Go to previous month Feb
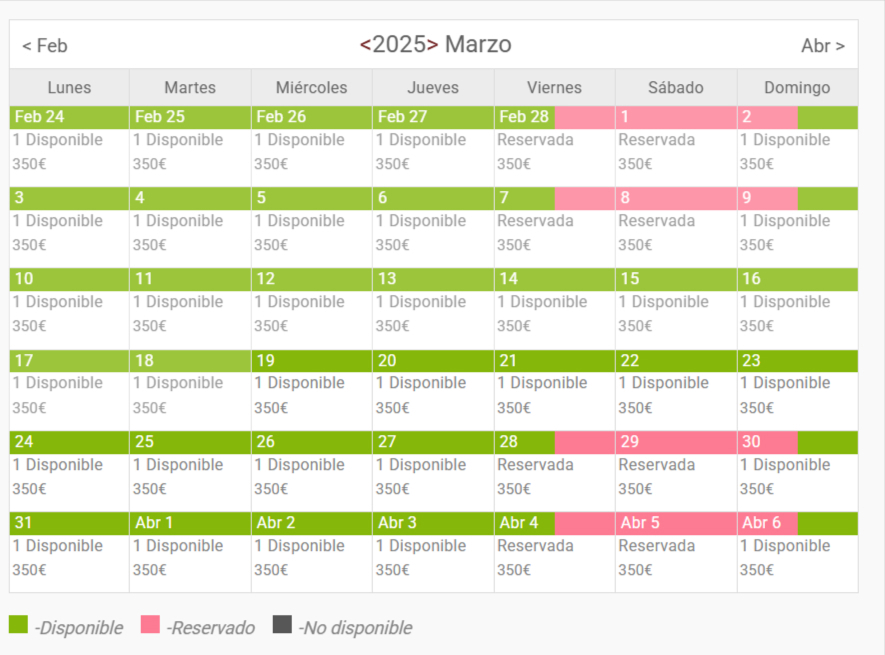885x655 pixels. [45, 46]
